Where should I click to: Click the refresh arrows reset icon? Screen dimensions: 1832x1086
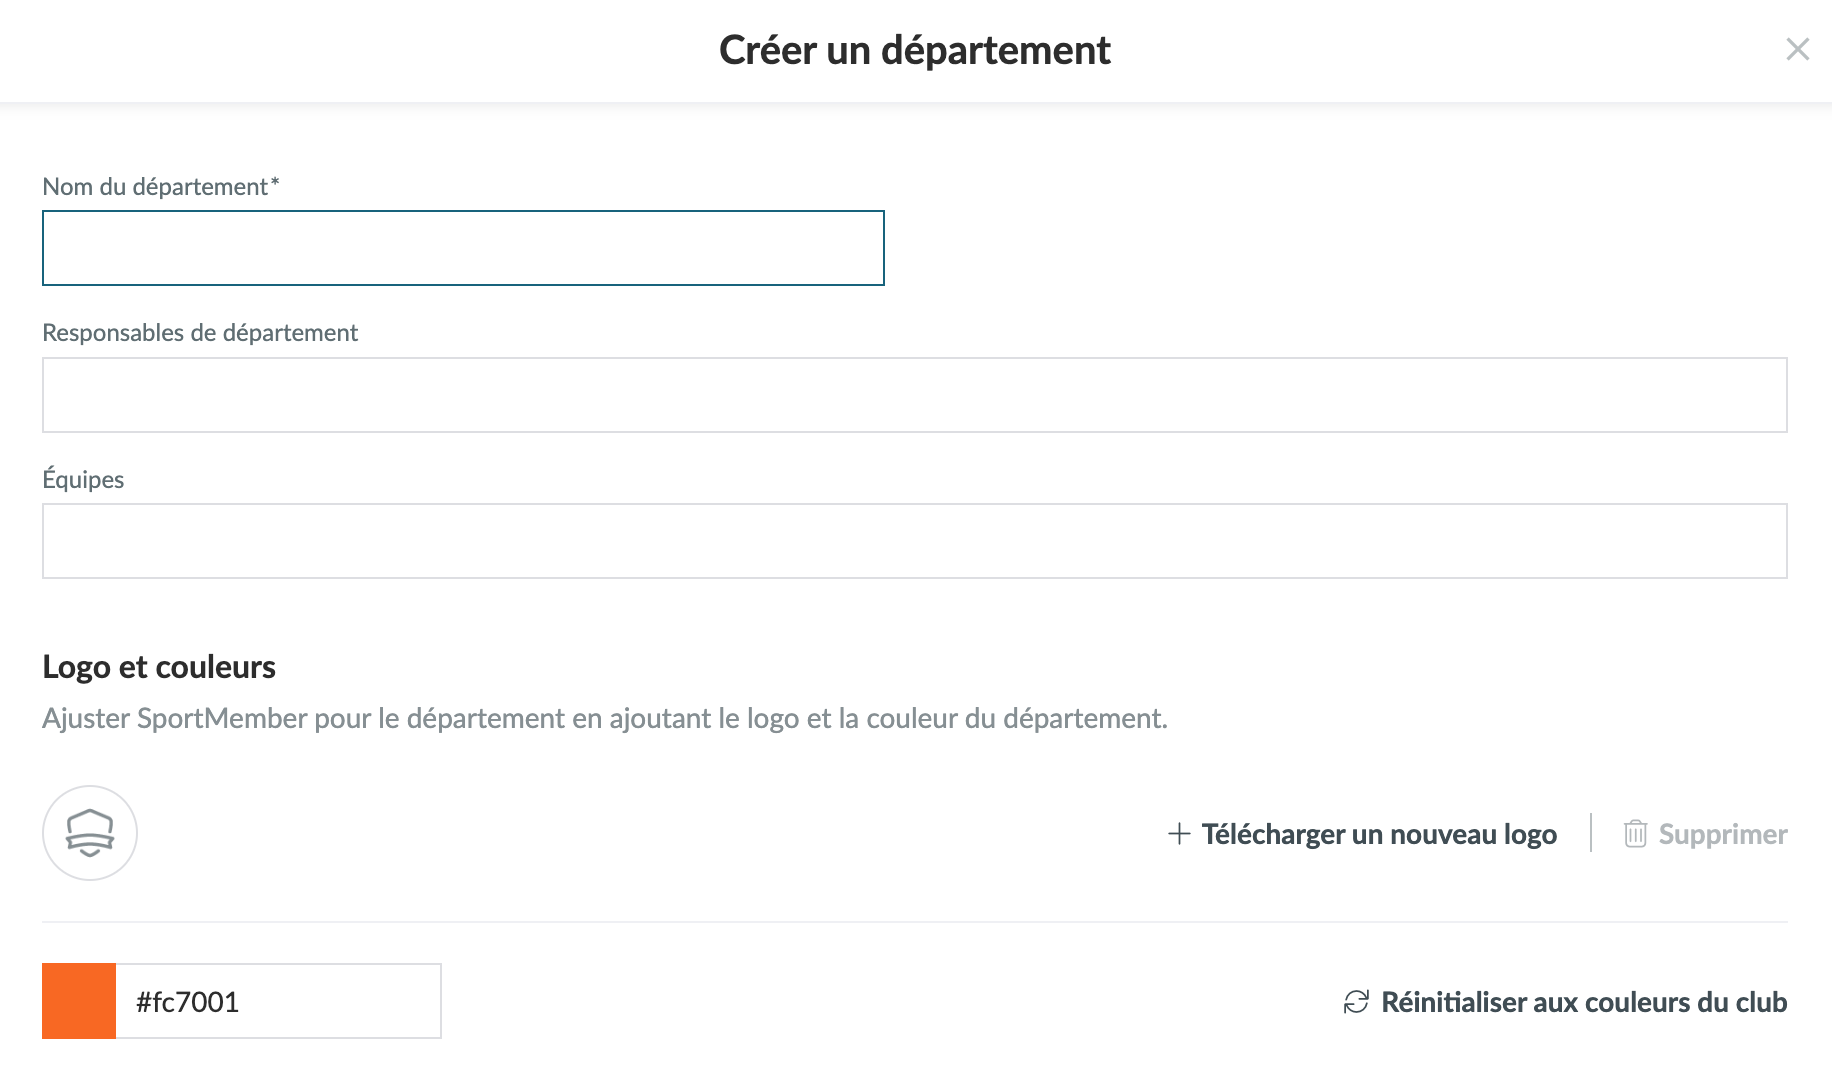[1356, 1002]
